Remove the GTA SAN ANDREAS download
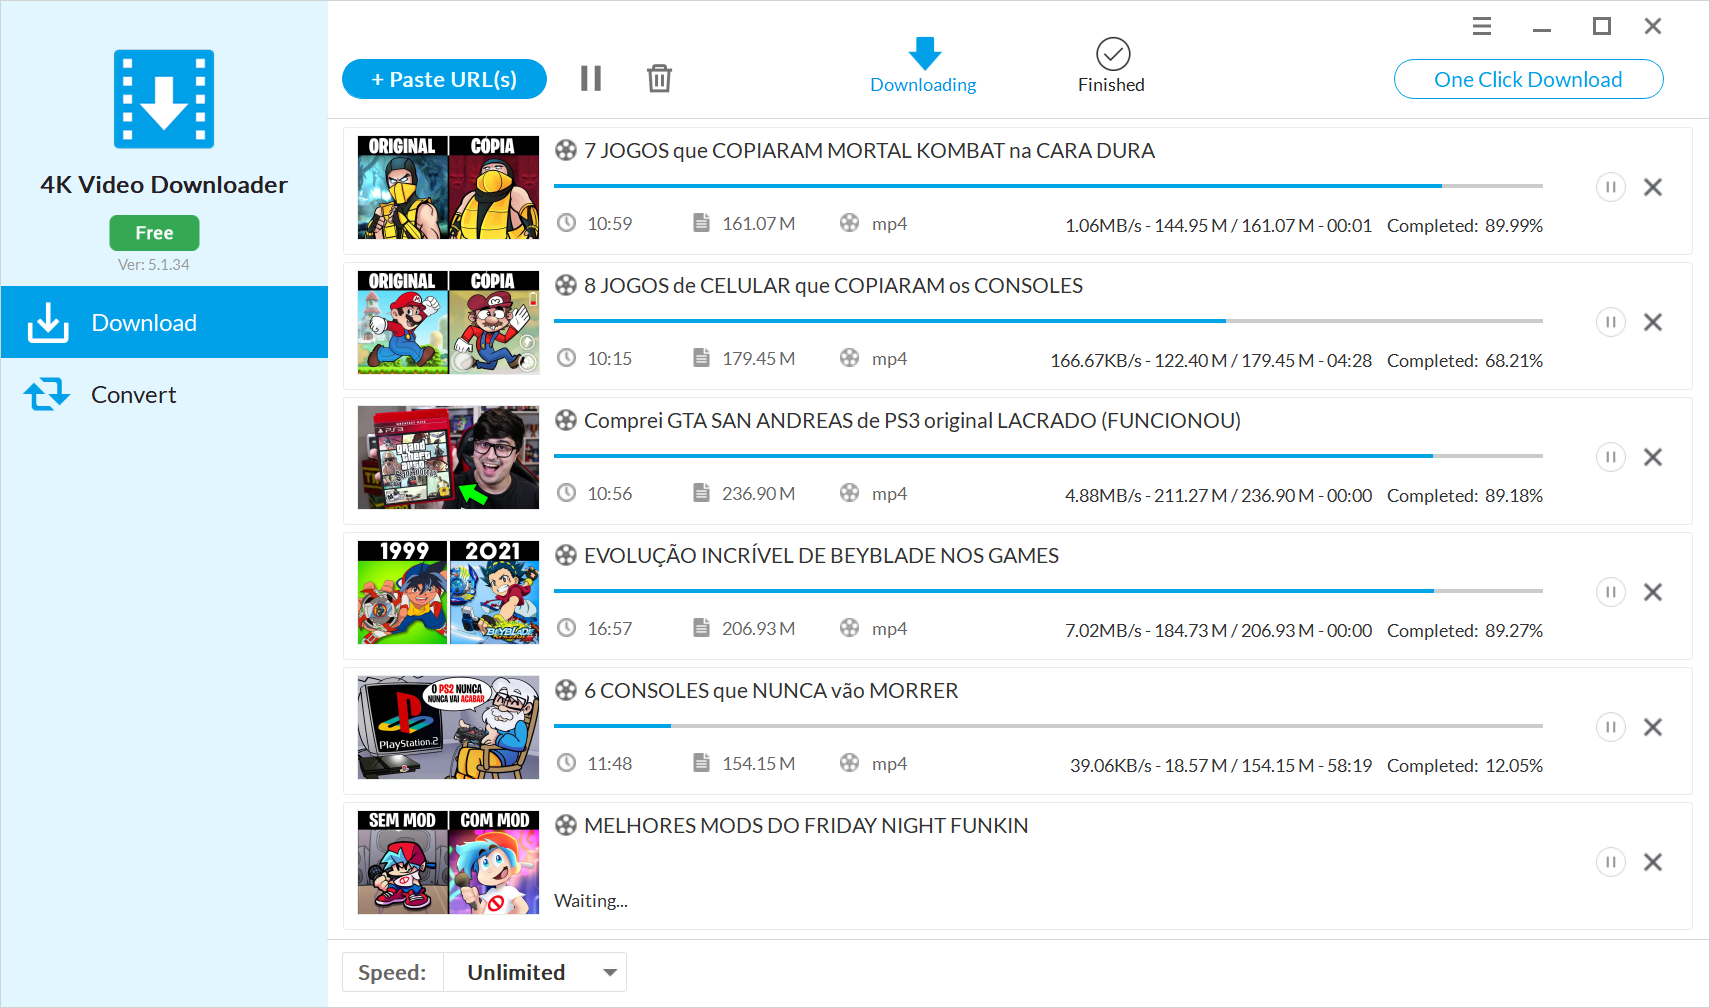This screenshot has height=1008, width=1710. tap(1653, 457)
